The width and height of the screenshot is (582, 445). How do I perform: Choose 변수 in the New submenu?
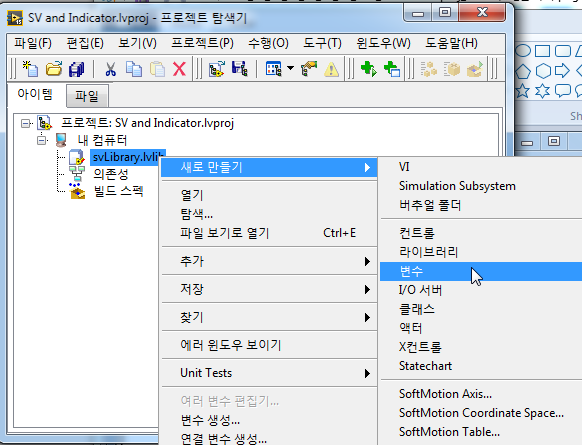point(481,271)
